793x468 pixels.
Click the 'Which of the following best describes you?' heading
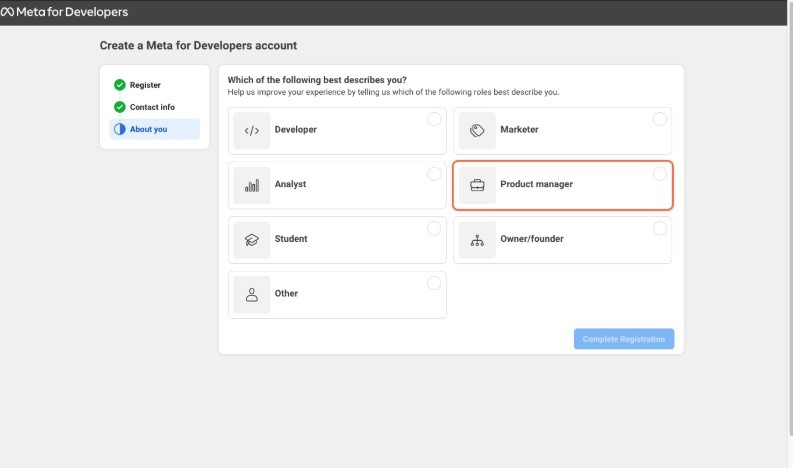(317, 80)
